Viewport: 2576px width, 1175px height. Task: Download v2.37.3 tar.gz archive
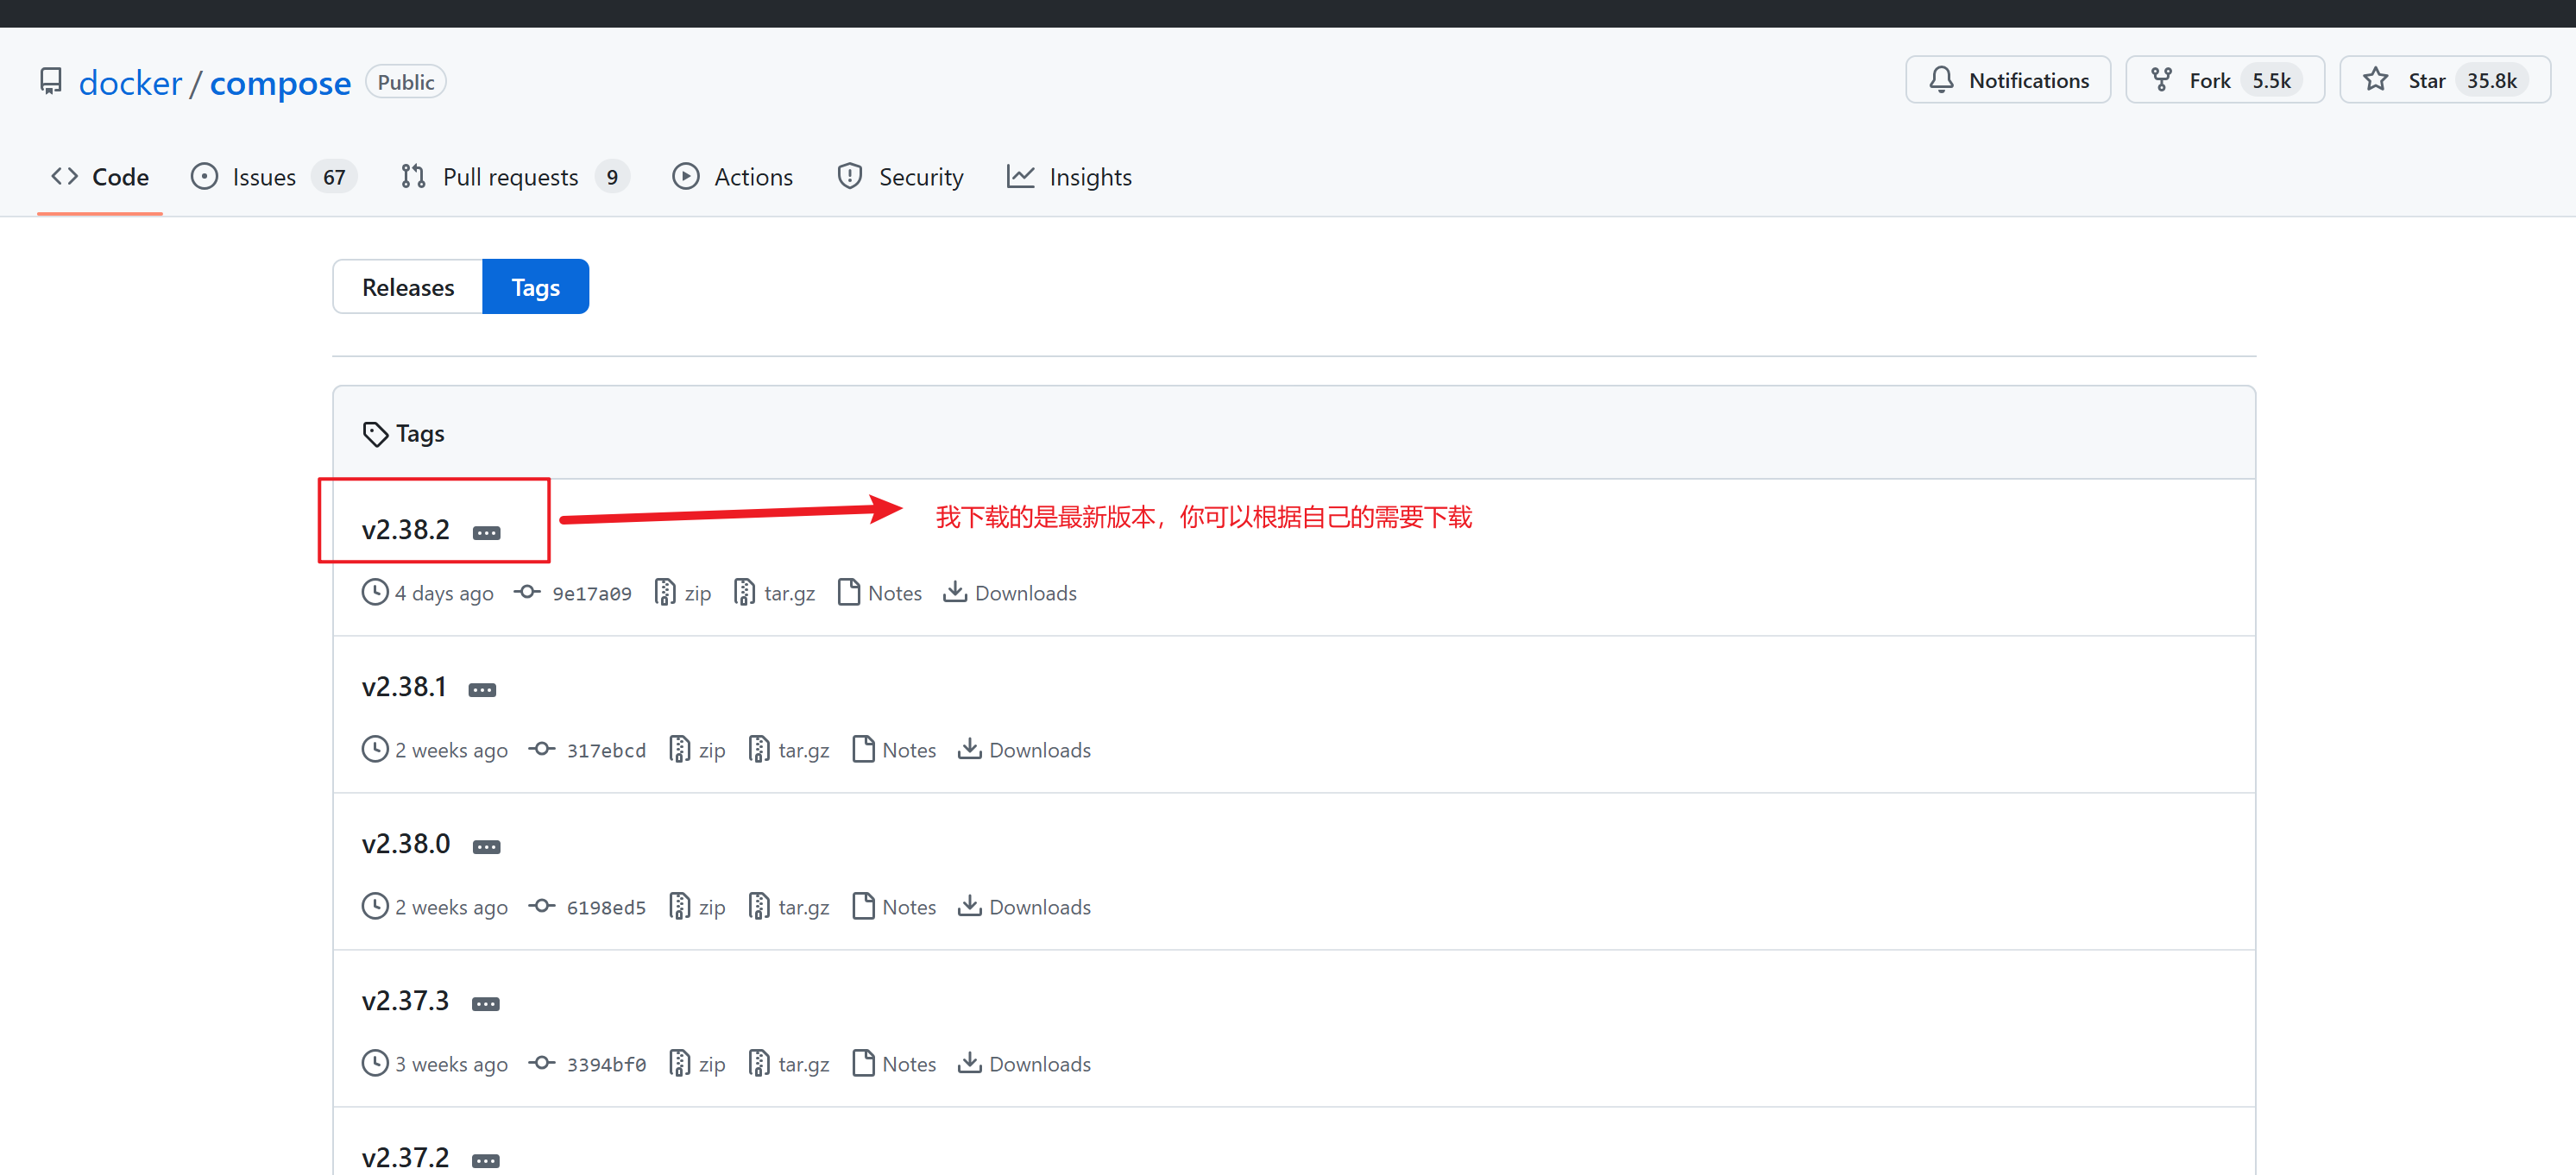click(x=789, y=1064)
